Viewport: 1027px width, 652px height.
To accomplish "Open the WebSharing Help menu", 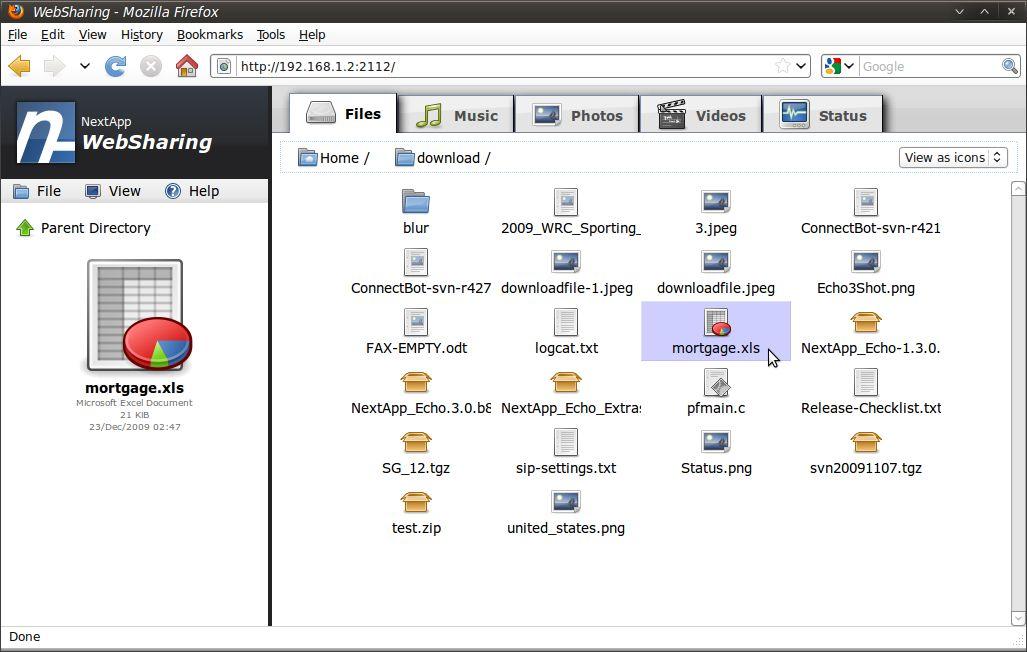I will (x=192, y=191).
